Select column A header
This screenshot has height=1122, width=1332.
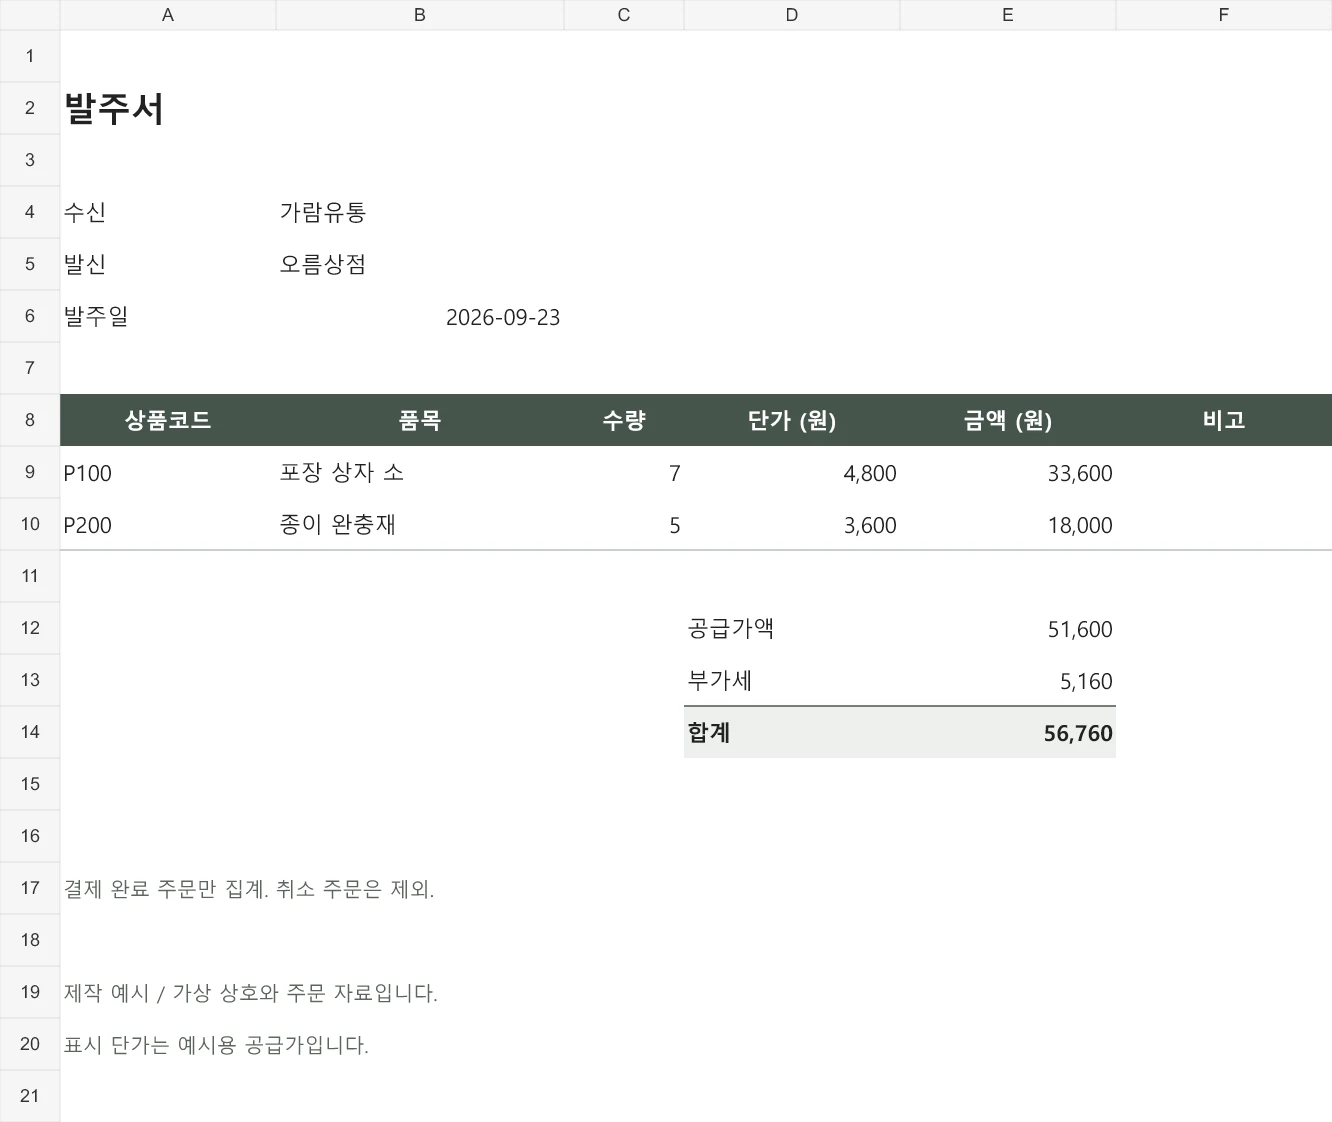click(x=168, y=15)
